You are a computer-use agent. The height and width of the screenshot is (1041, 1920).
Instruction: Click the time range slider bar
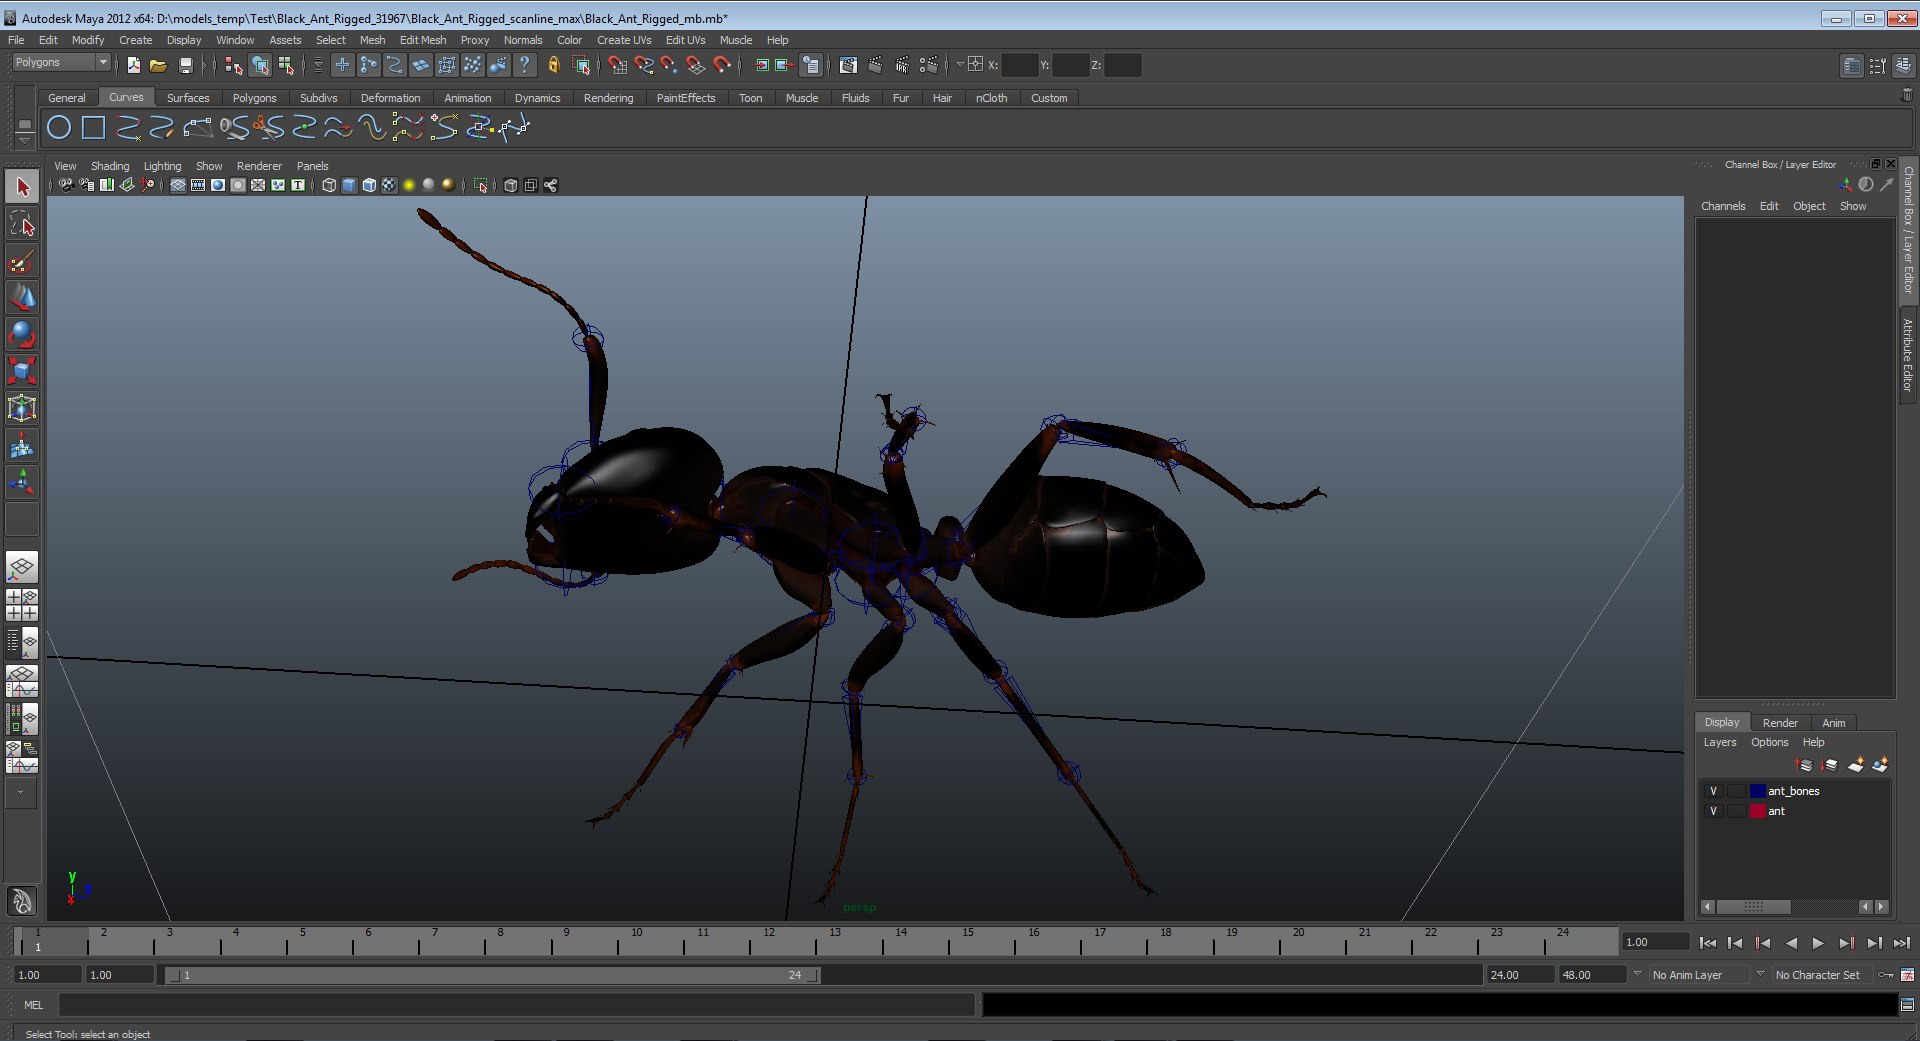[x=493, y=975]
